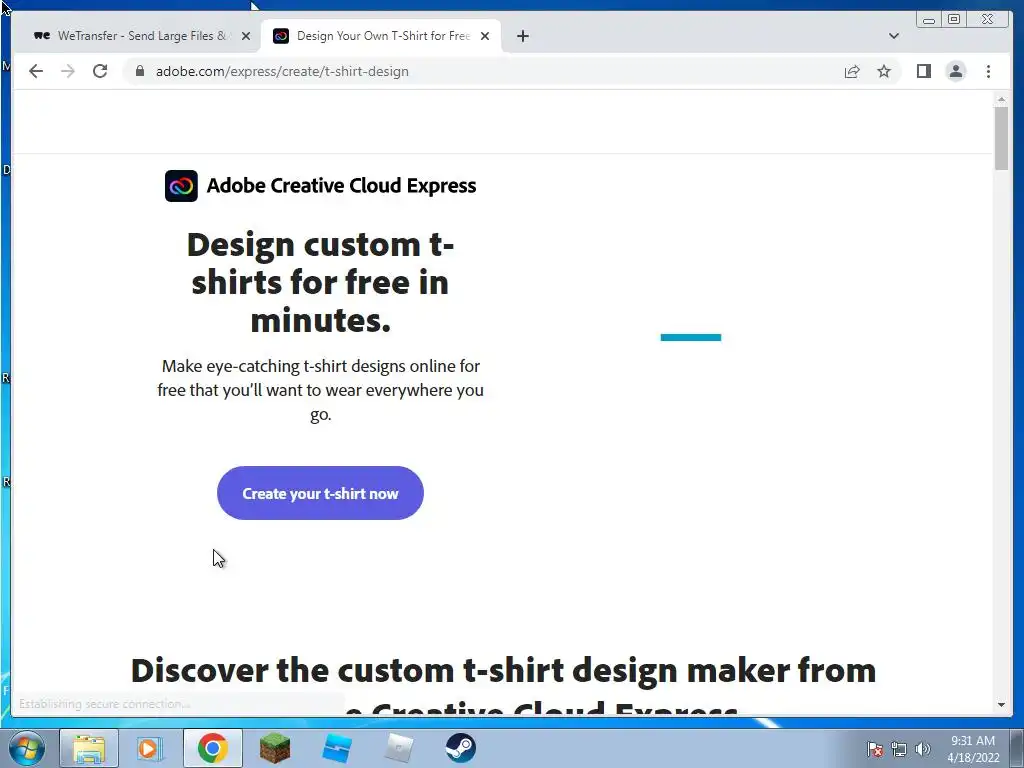The image size is (1024, 768).
Task: Open the blue Roblox Studio taskbar icon
Action: [337, 748]
